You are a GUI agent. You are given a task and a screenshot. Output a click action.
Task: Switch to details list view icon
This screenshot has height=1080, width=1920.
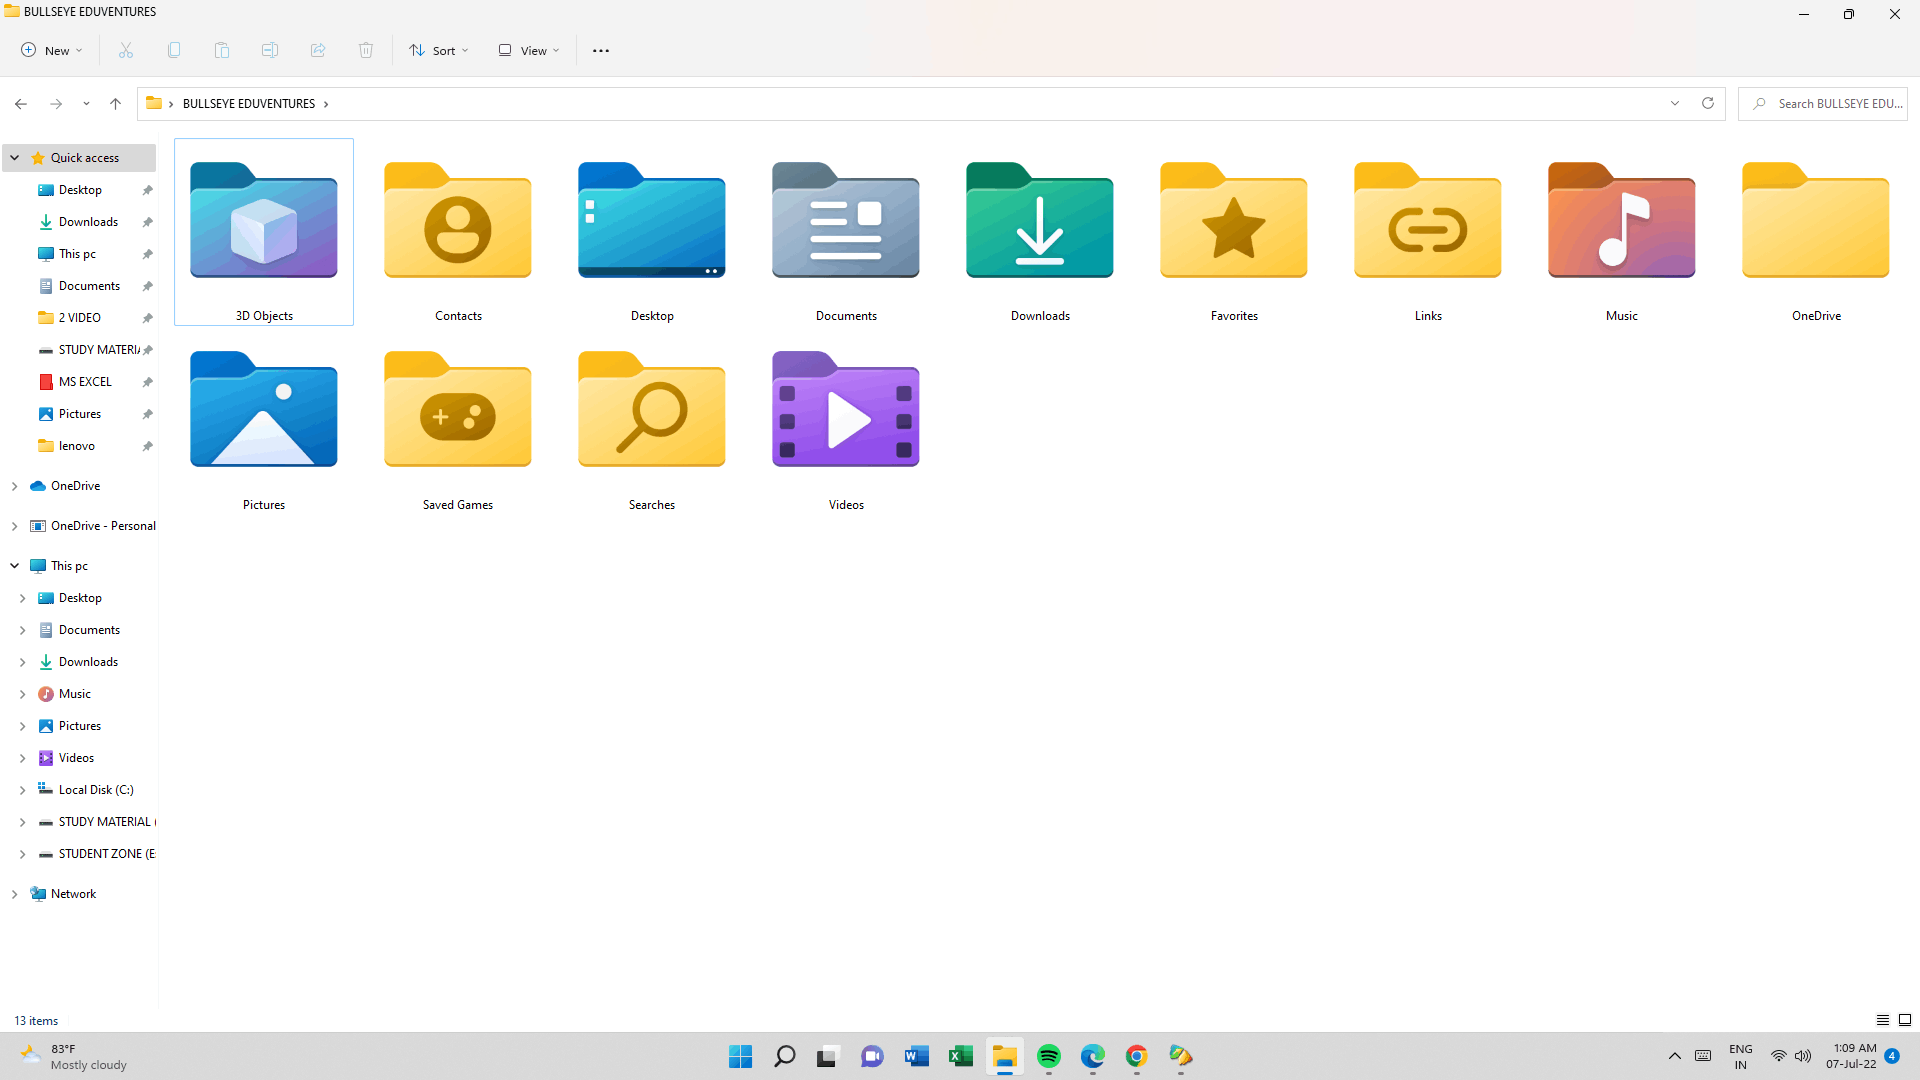click(1882, 1020)
